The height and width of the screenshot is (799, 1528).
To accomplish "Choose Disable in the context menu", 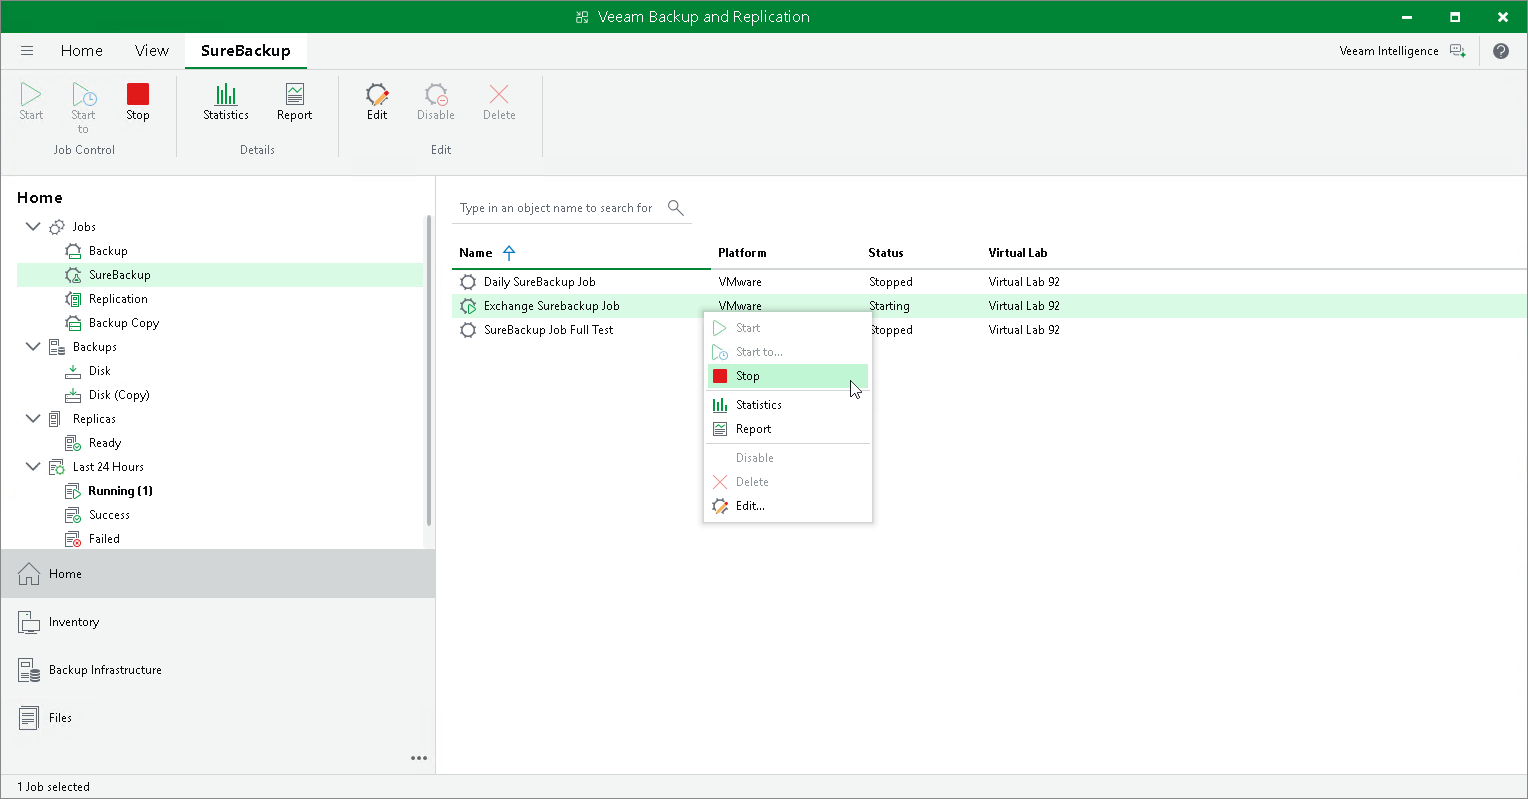I will 788,458.
